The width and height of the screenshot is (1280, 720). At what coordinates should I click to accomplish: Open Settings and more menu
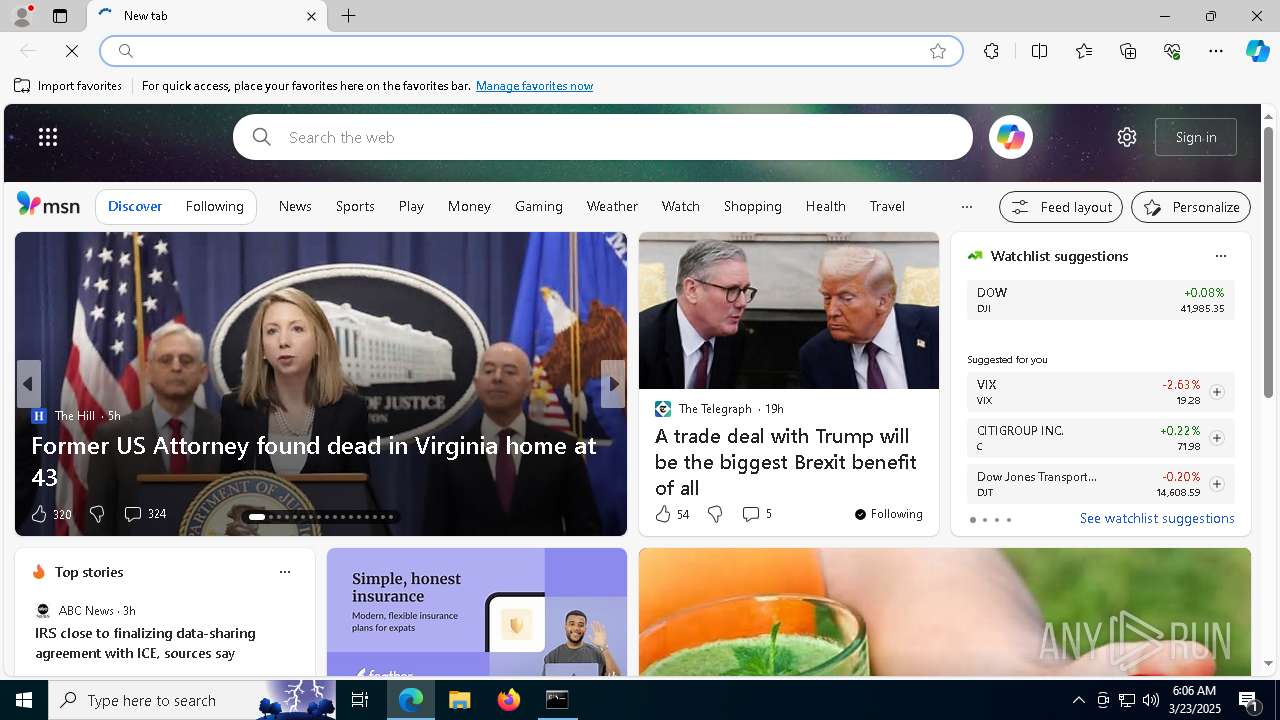[1216, 51]
